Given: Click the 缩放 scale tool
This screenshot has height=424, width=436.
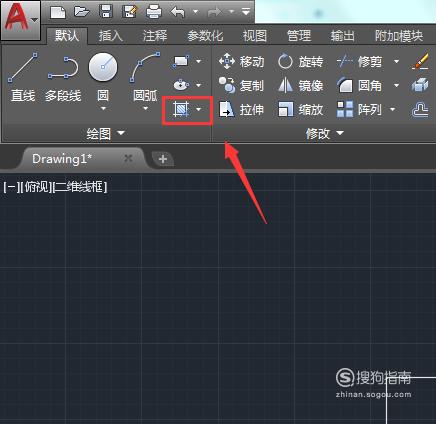Looking at the screenshot, I should point(300,109).
